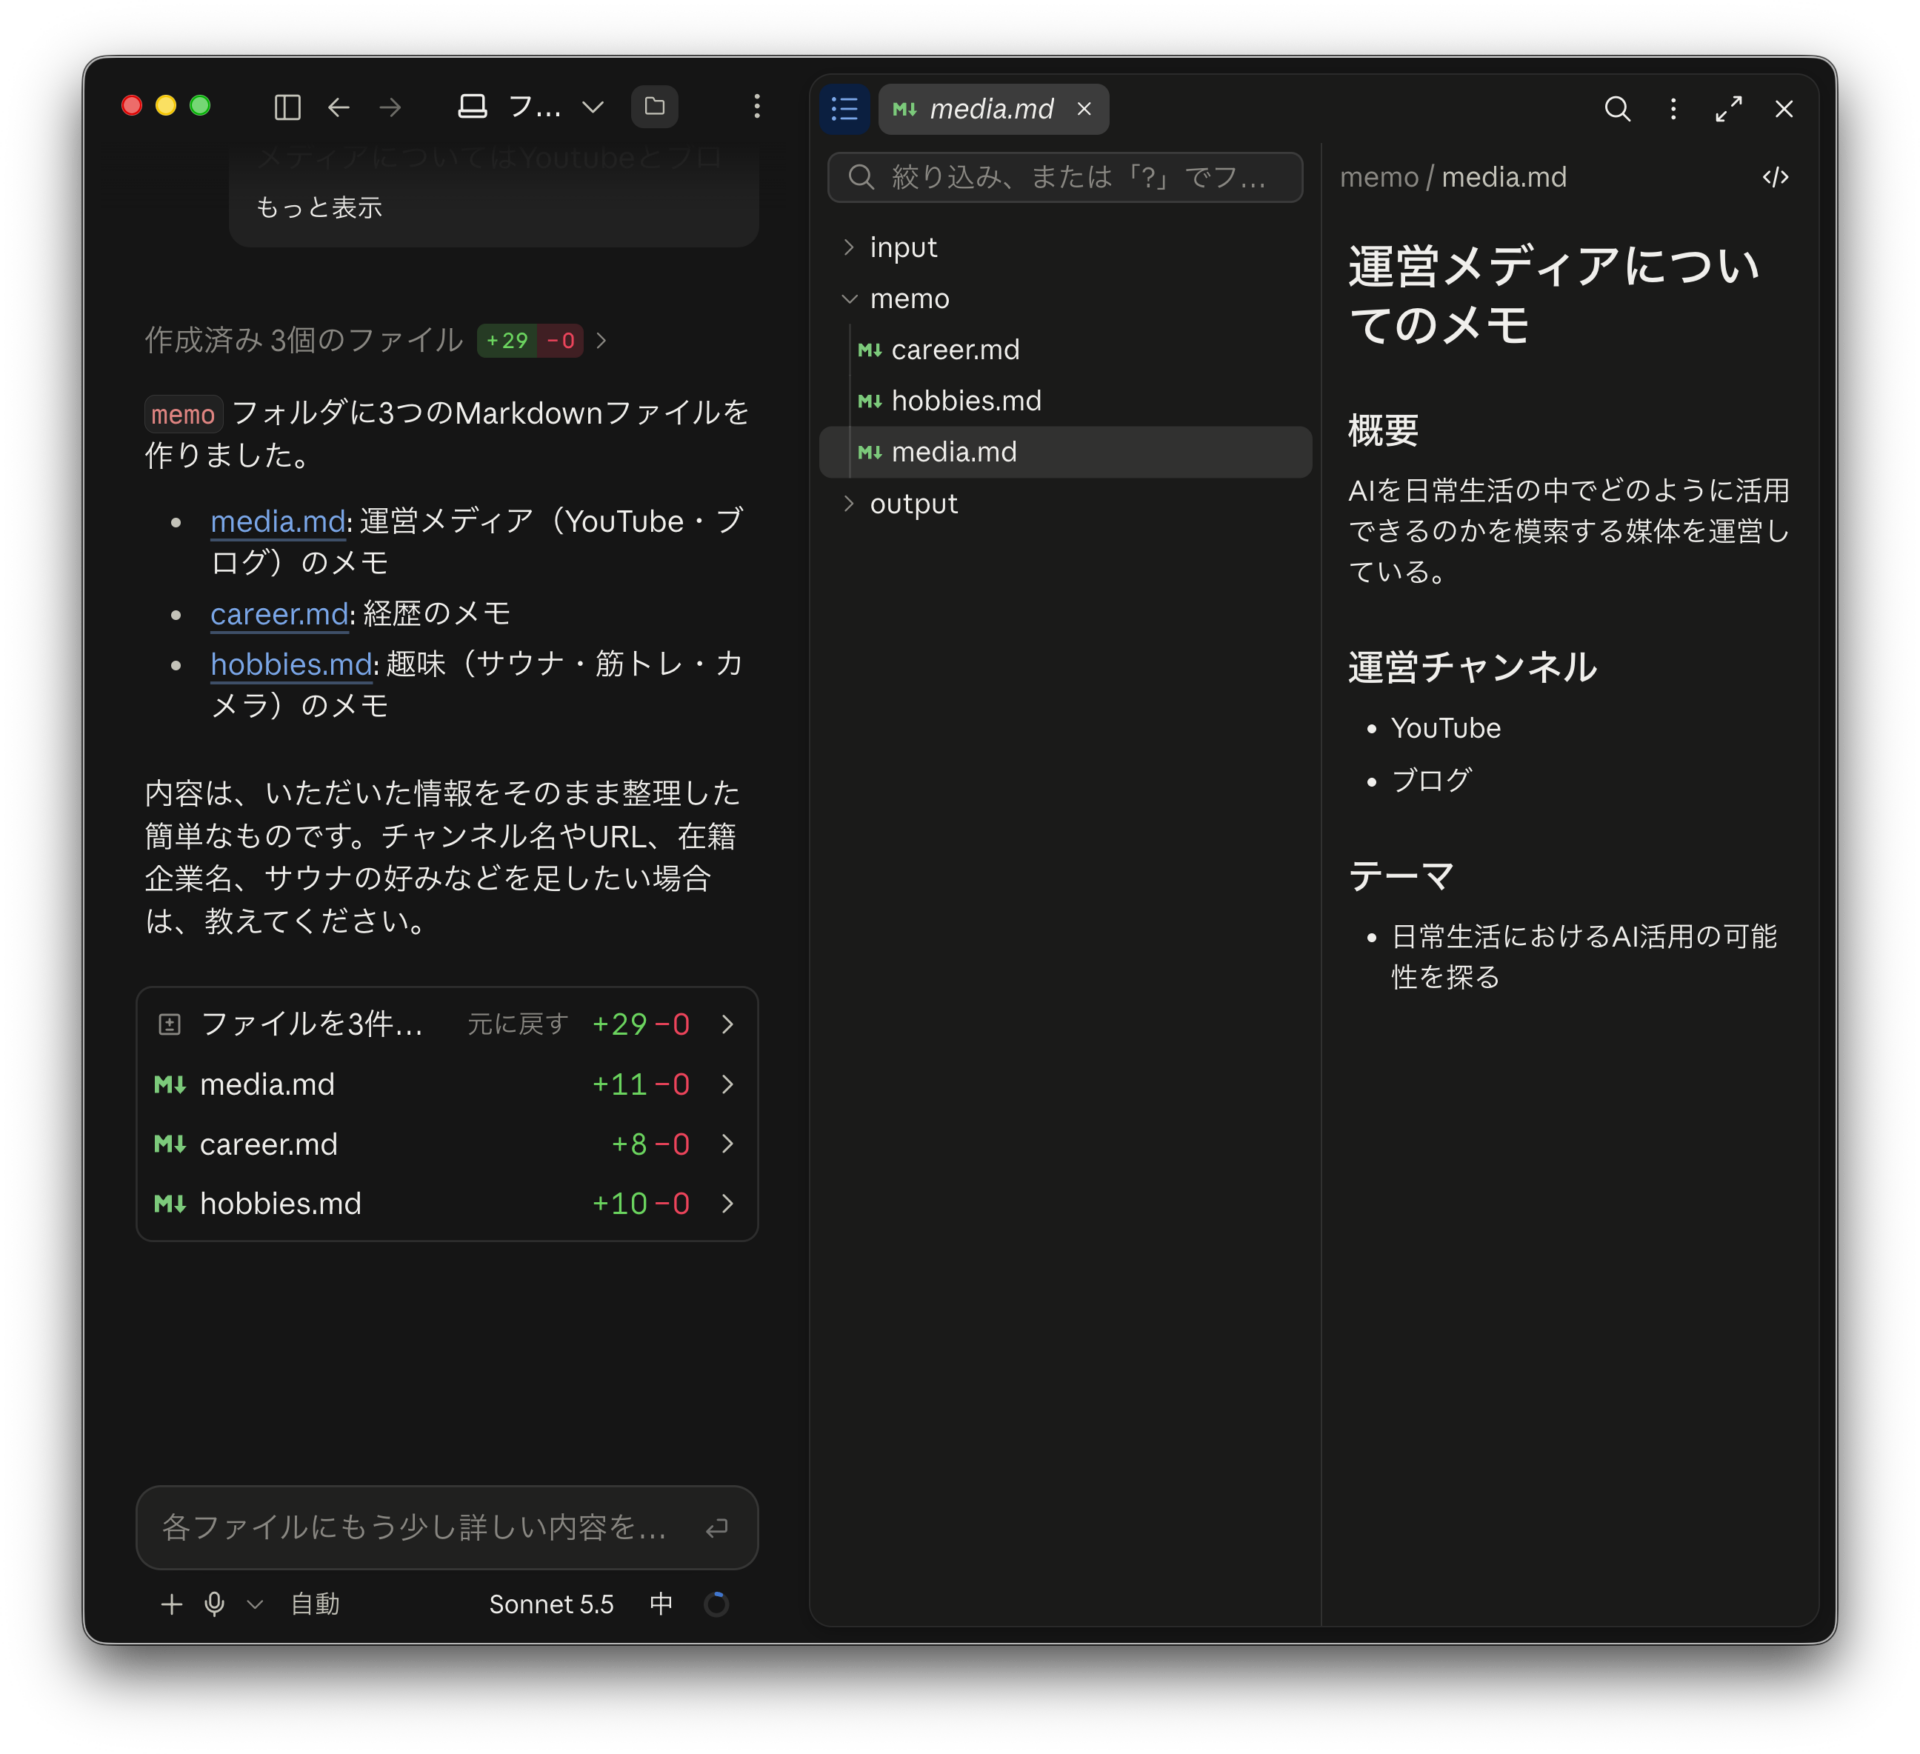The width and height of the screenshot is (1920, 1754).
Task: Open career.md diff row +8 -0
Action: point(446,1143)
